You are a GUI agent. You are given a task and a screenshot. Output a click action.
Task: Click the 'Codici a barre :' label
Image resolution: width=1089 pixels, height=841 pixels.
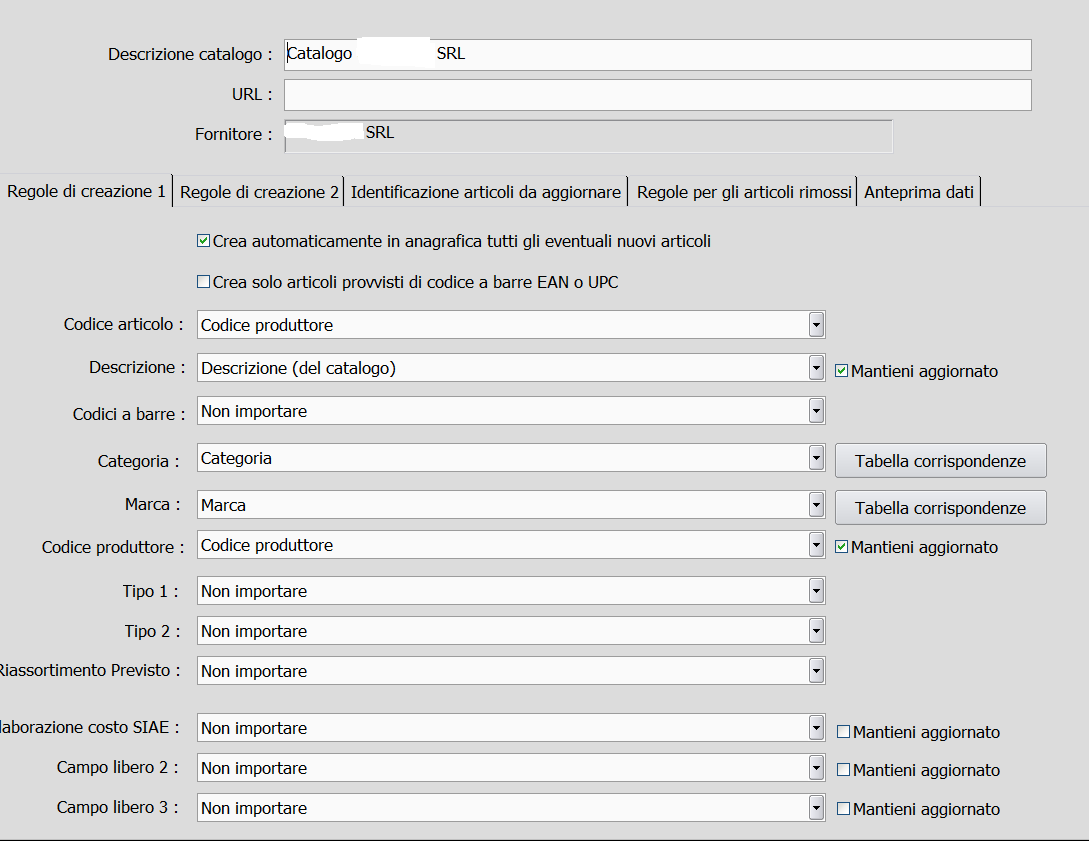[x=129, y=415]
